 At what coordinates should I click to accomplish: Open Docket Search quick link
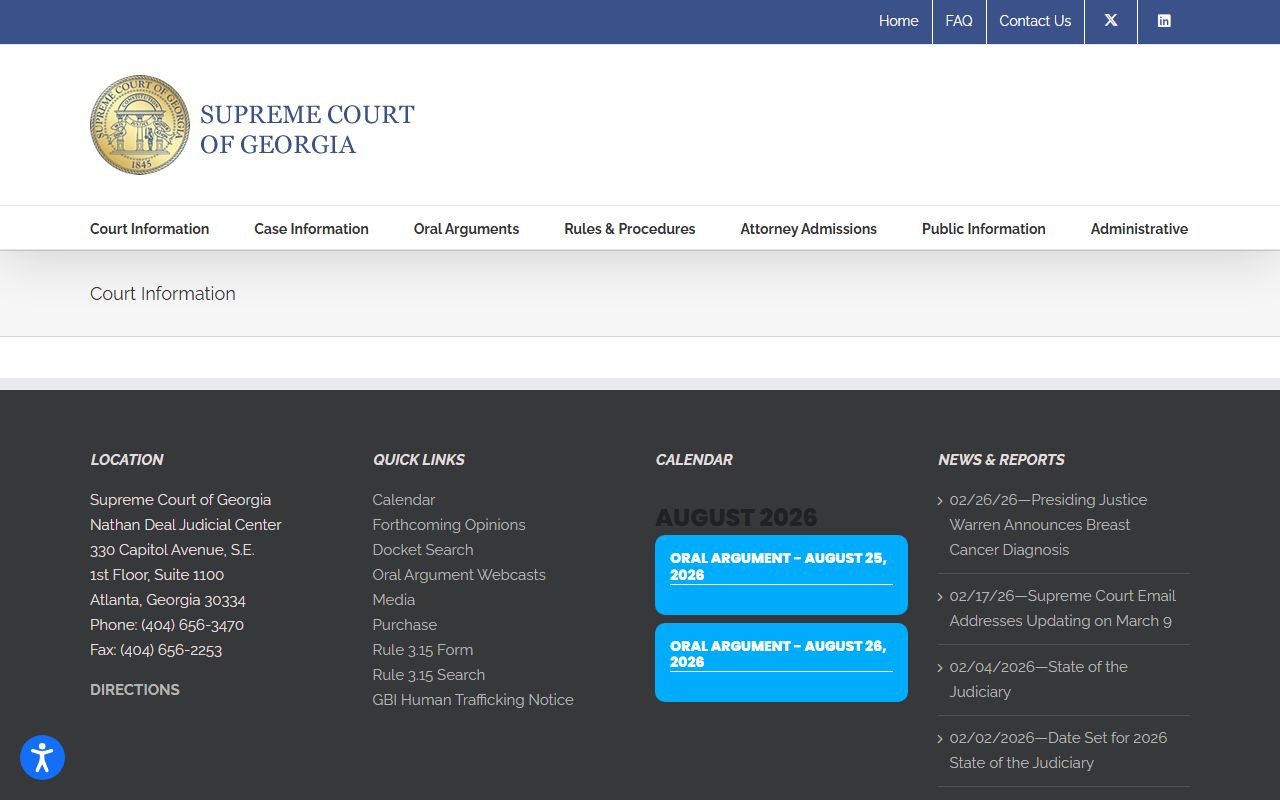coord(423,550)
